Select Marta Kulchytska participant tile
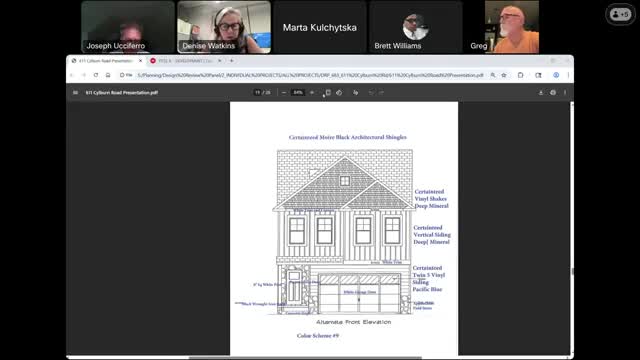640x360 pixels. (320, 27)
